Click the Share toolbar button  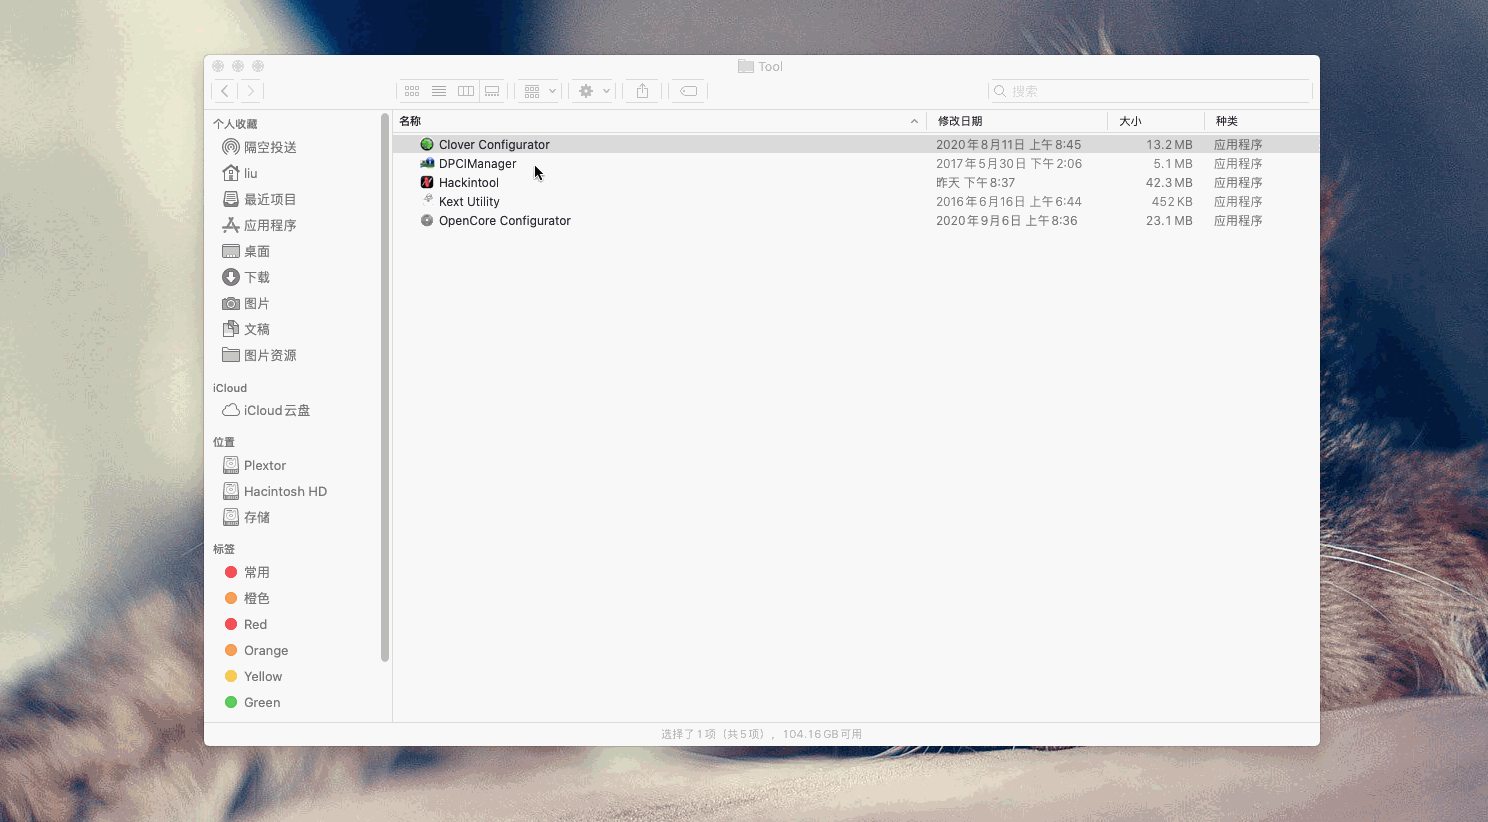(x=643, y=91)
